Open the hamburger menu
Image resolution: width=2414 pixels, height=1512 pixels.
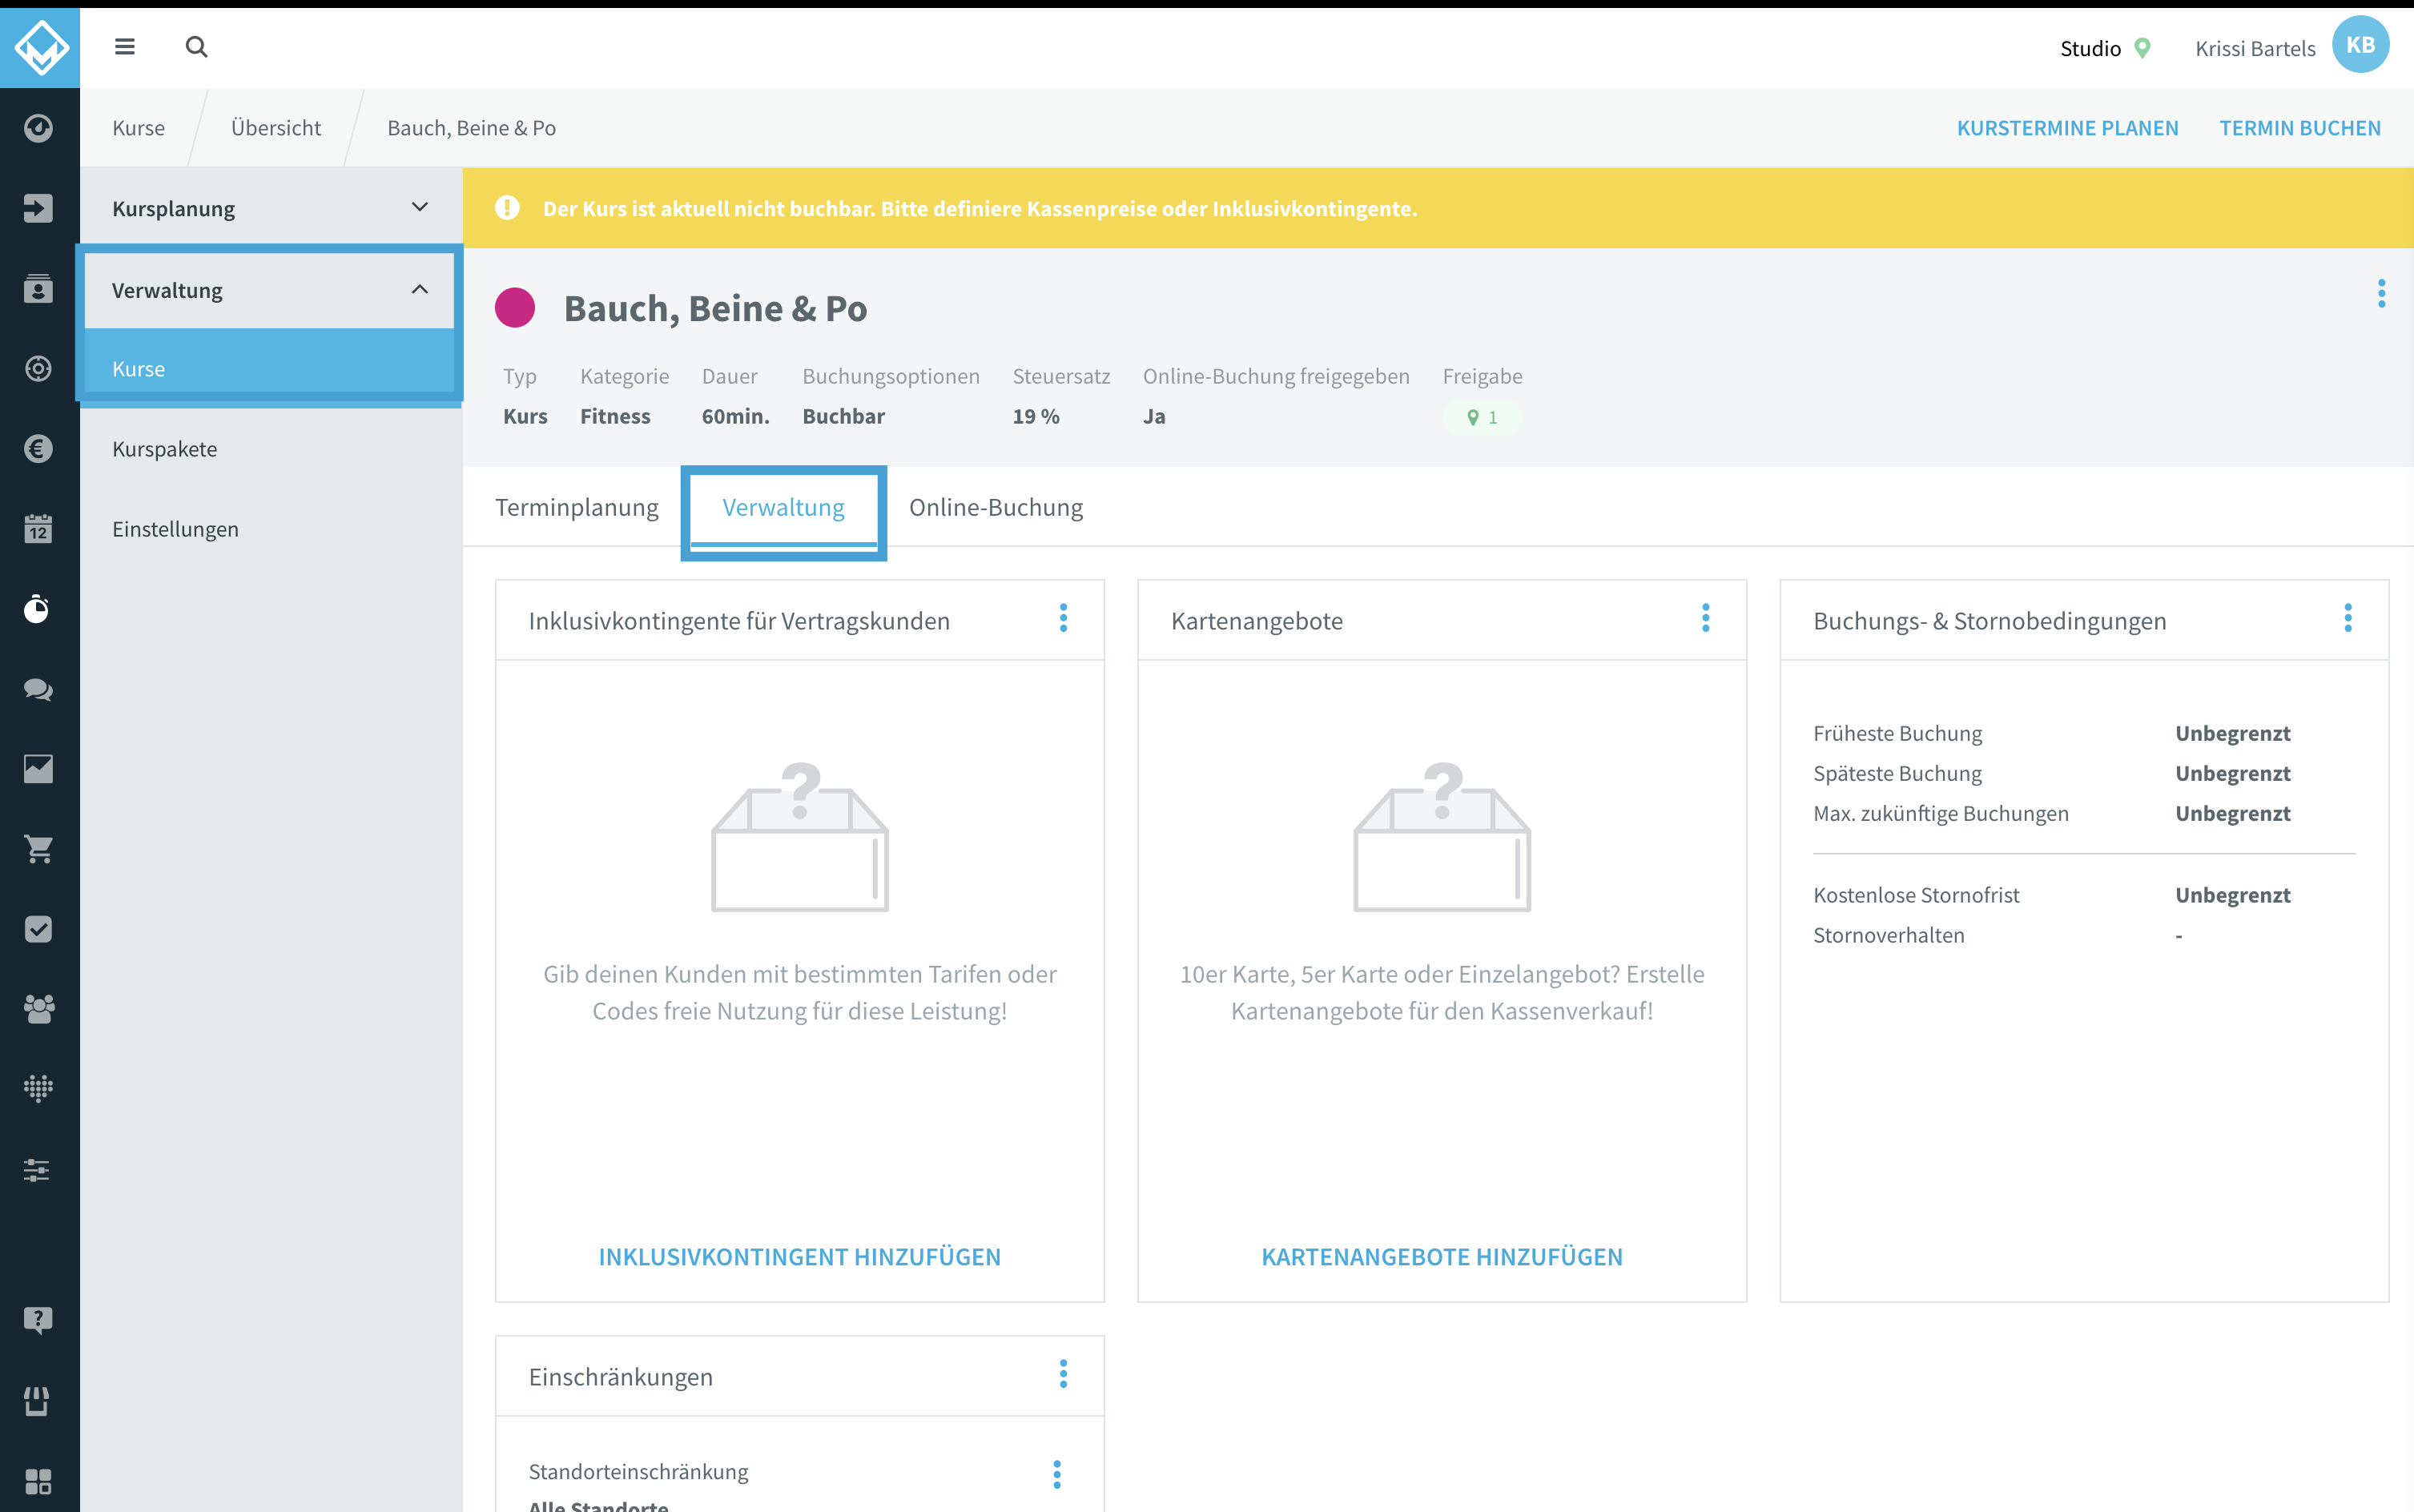(x=125, y=47)
